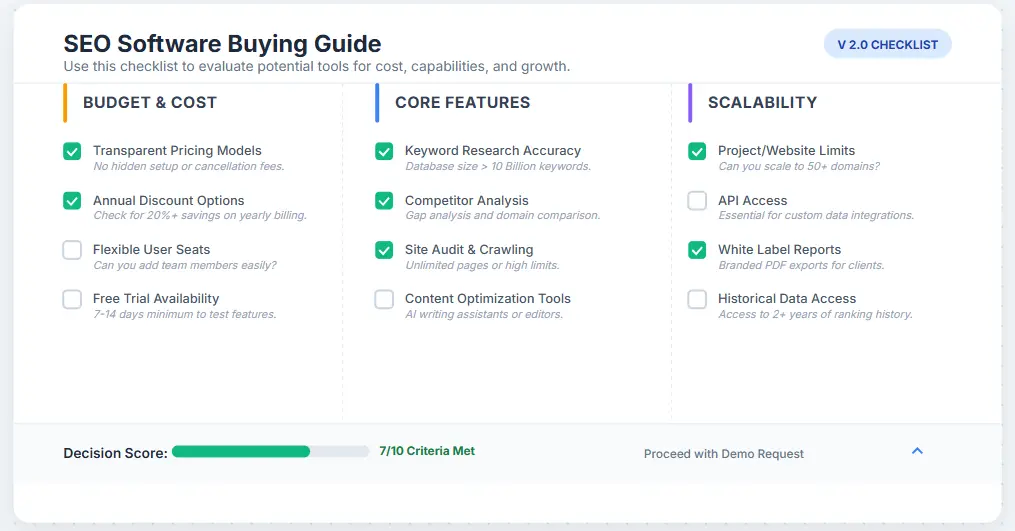Viewport: 1015px width, 531px height.
Task: Click the 'Decision Score:' label
Action: point(115,453)
